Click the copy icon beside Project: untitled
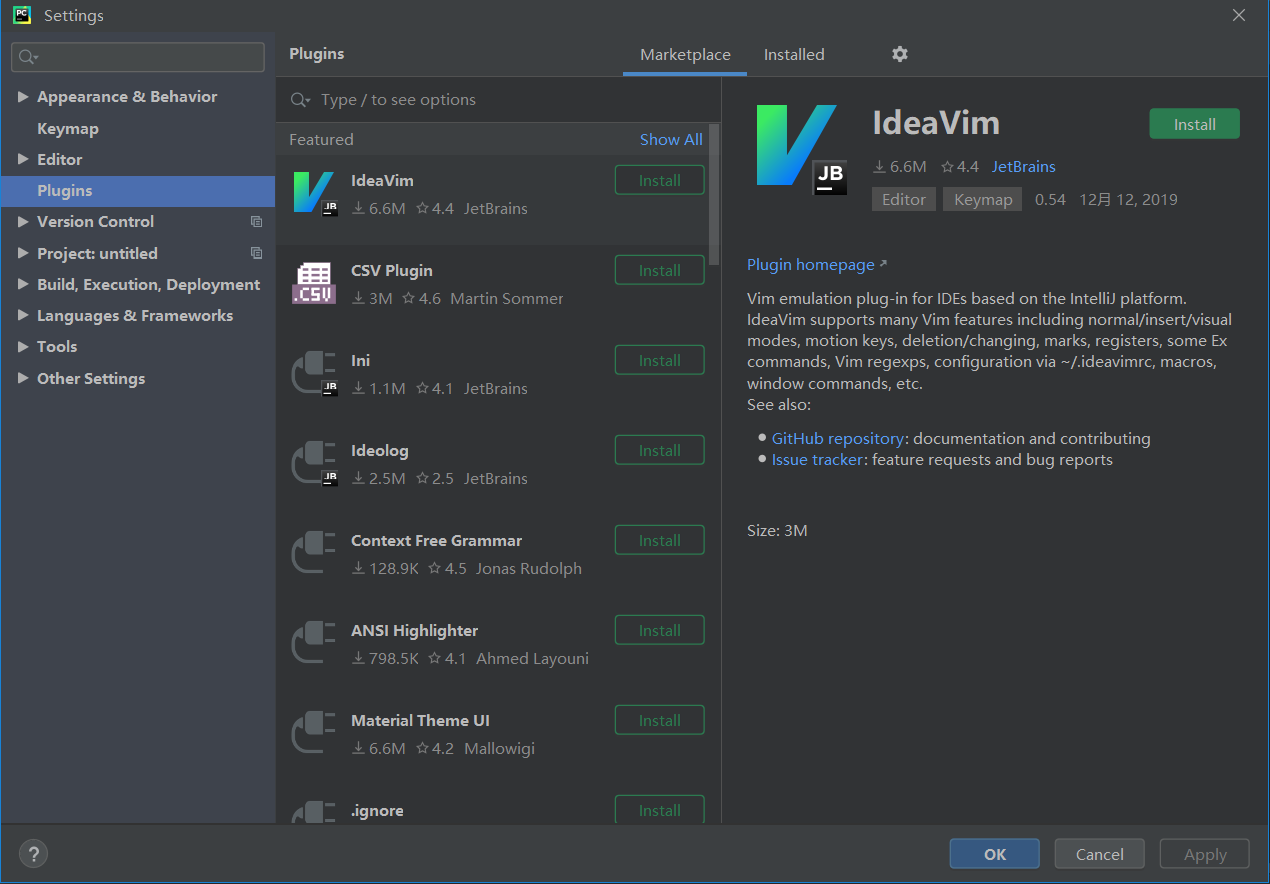 point(257,253)
